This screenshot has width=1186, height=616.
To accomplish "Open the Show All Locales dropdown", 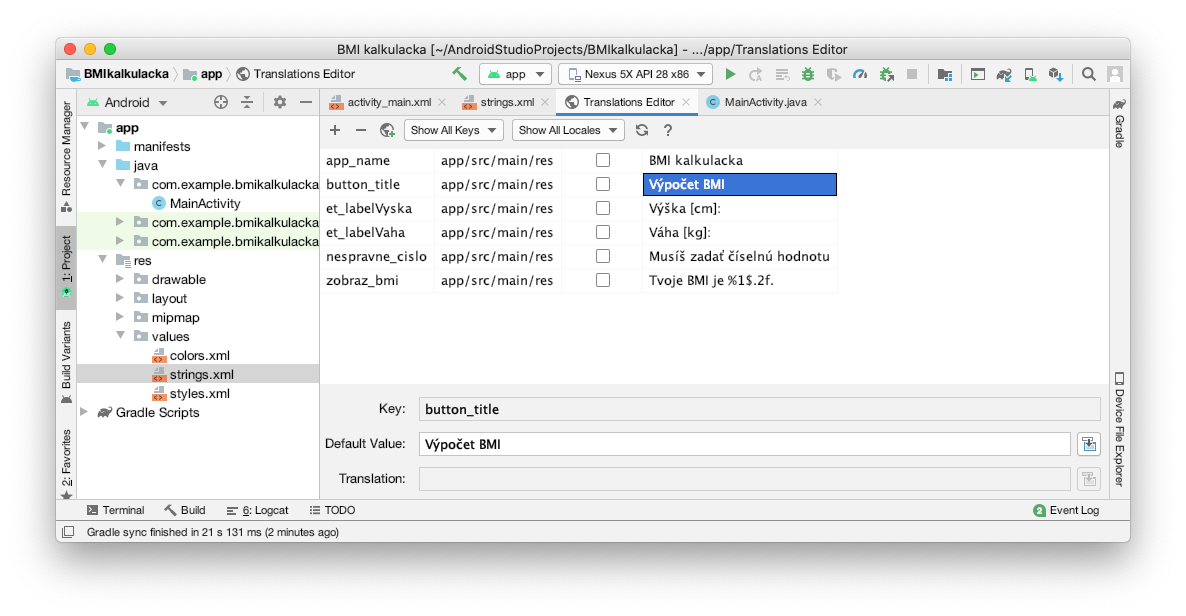I will click(567, 130).
